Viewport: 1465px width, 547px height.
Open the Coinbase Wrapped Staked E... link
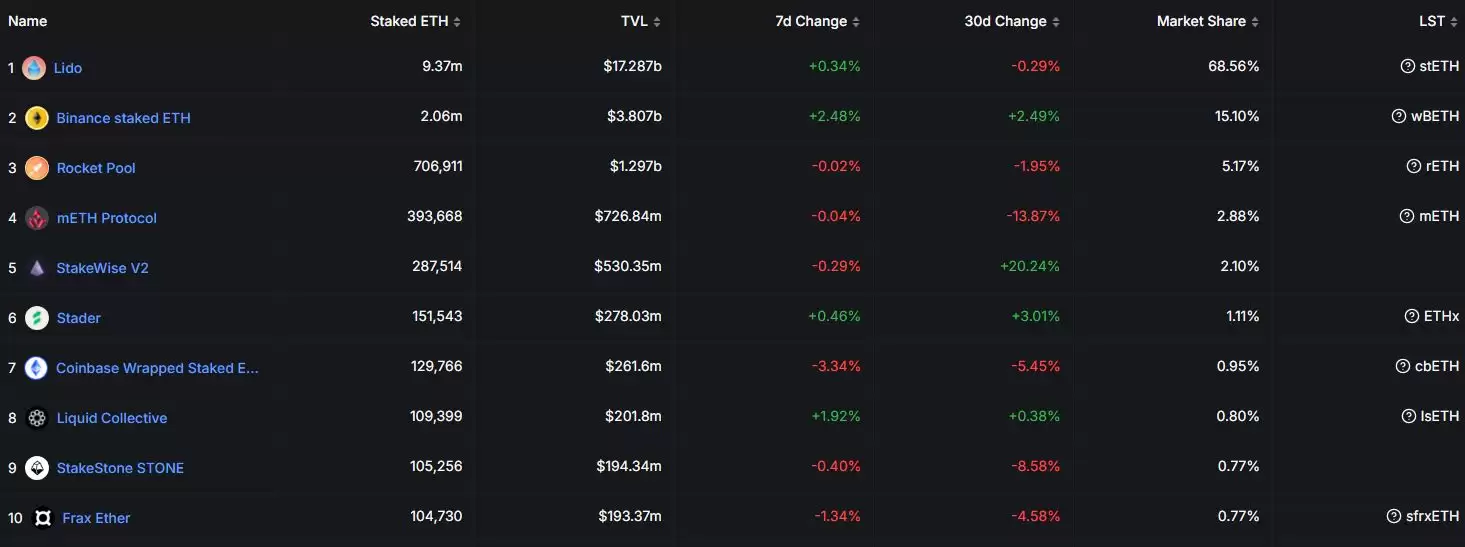[x=157, y=368]
